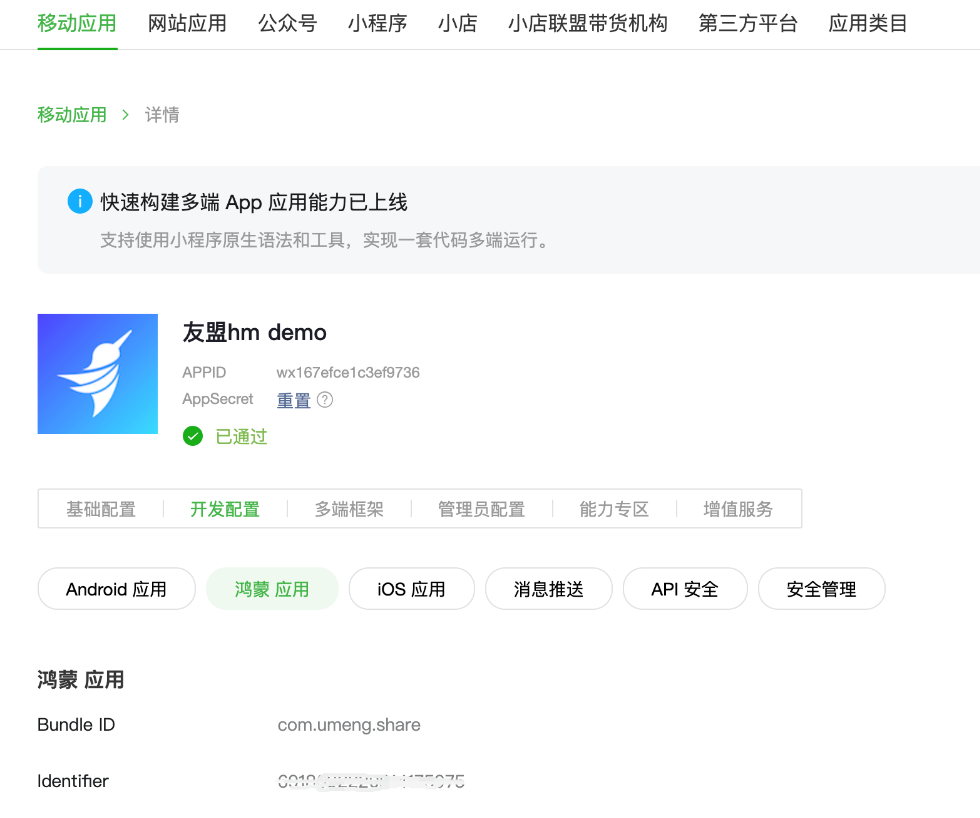The width and height of the screenshot is (980, 818).
Task: Click the notice description about 小程序原生语法
Action: pyautogui.click(x=324, y=240)
